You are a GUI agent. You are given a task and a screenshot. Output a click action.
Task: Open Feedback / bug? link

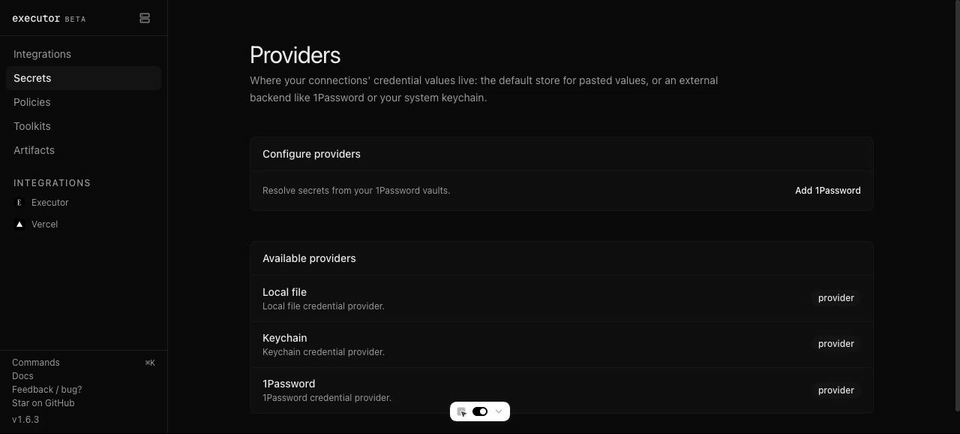(47, 389)
